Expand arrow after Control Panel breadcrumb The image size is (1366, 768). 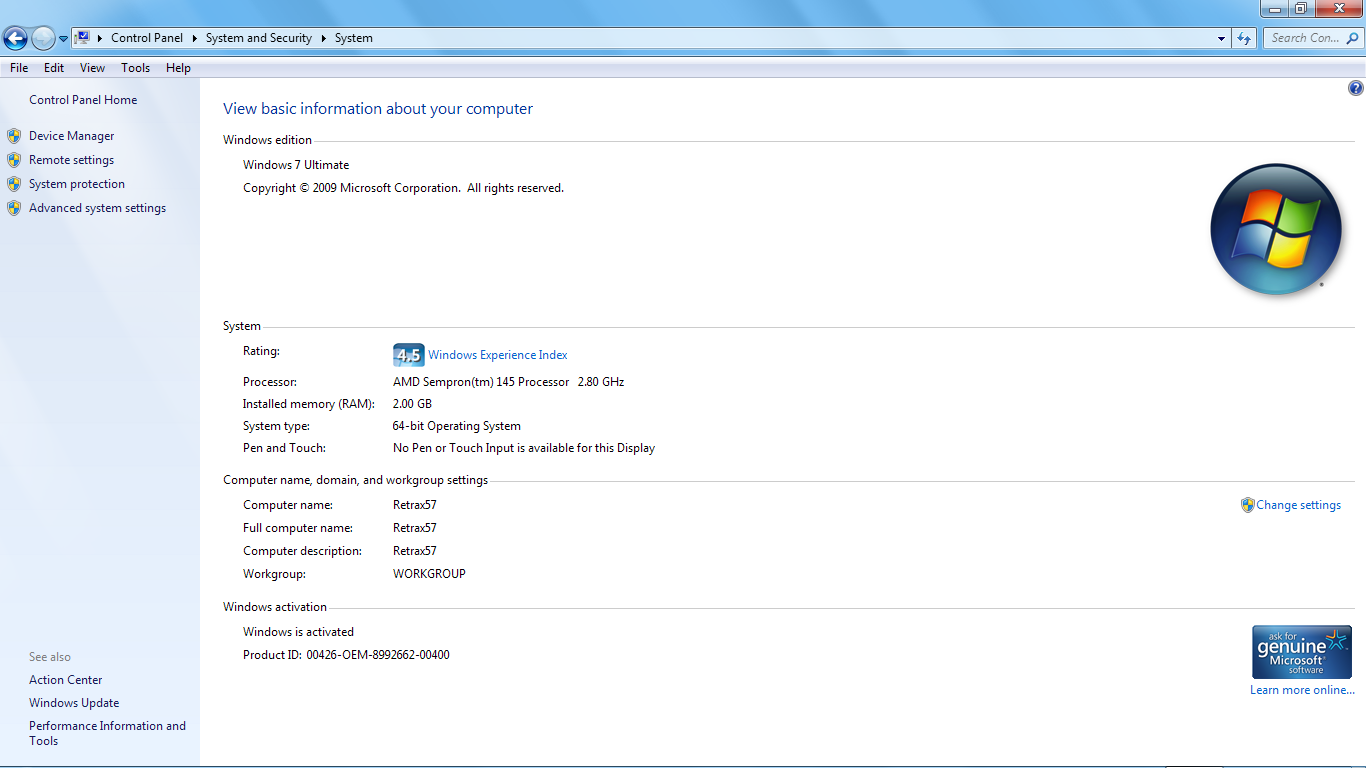click(x=195, y=38)
